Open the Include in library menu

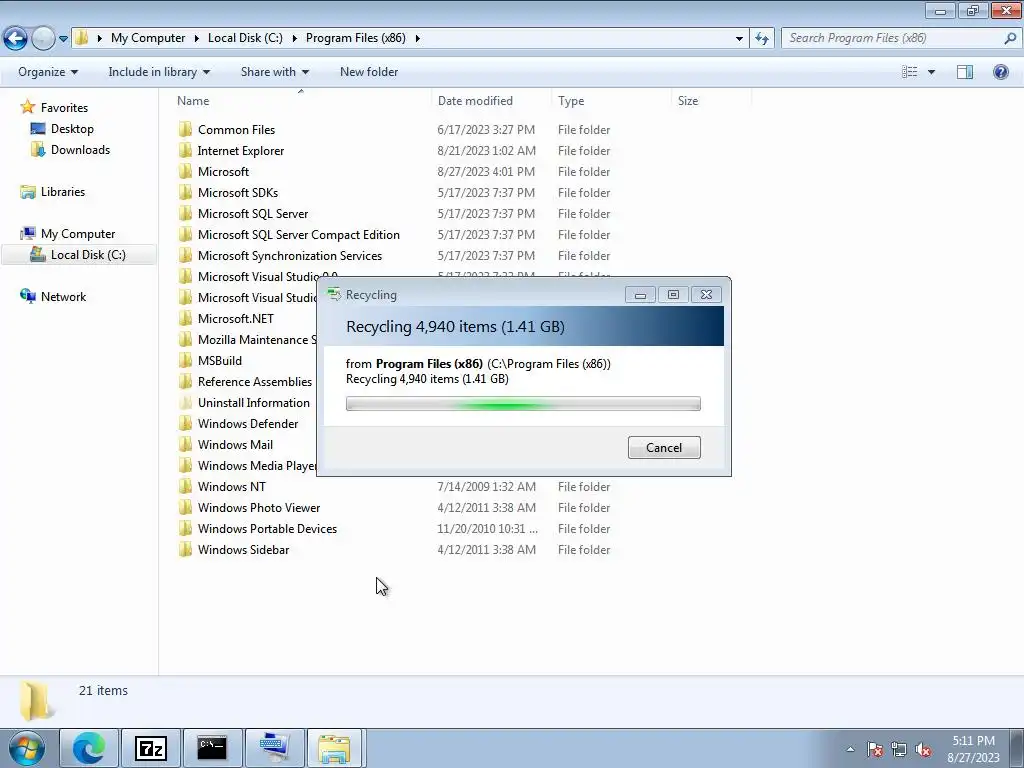coord(159,72)
